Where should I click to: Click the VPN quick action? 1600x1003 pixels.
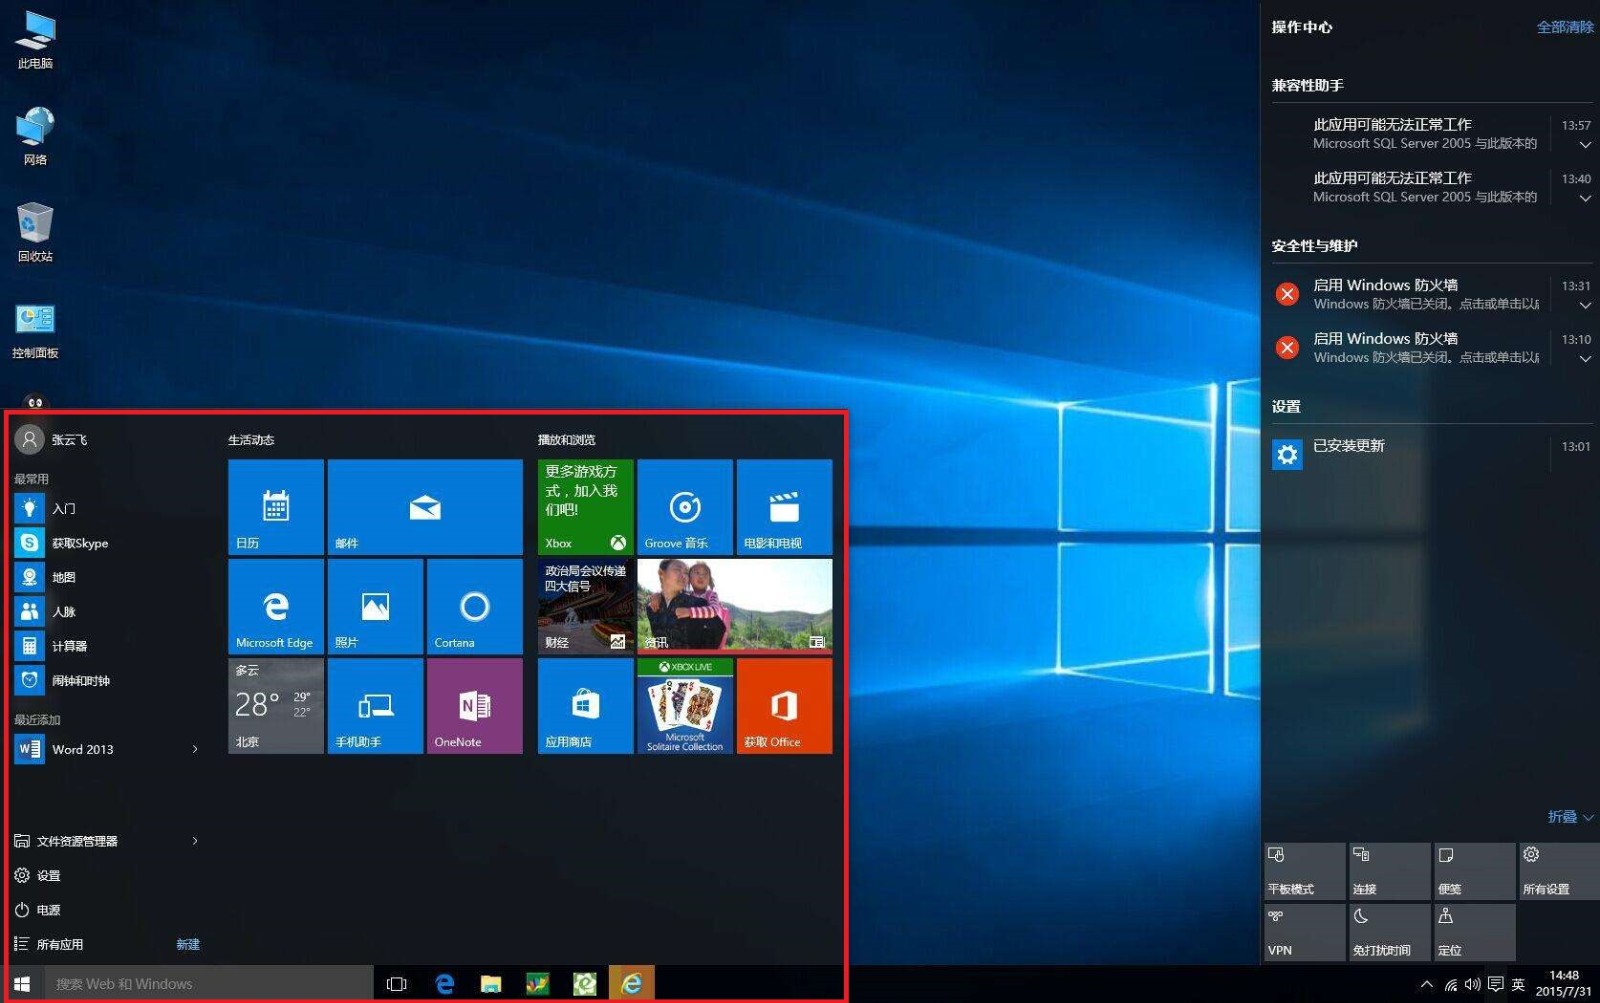click(x=1304, y=932)
